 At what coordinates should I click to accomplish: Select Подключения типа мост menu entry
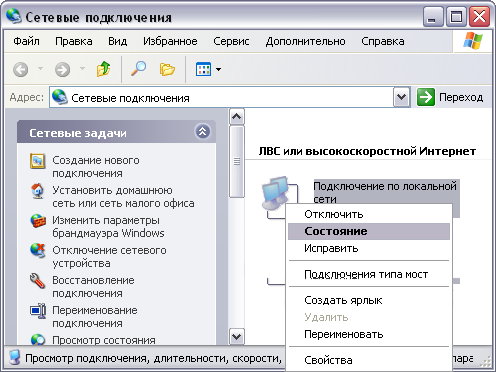tap(369, 274)
